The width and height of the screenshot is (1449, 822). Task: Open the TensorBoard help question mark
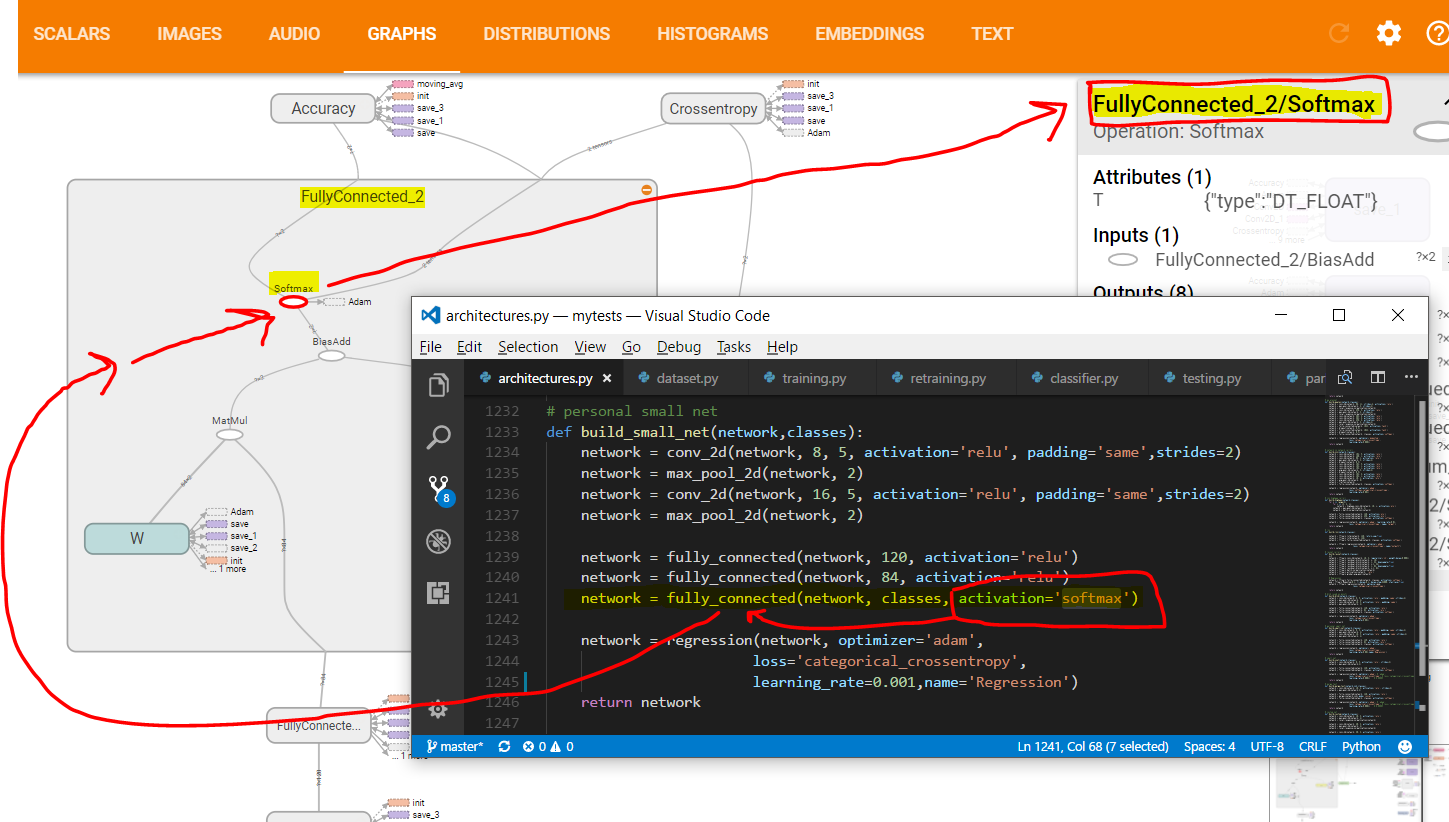click(1437, 33)
